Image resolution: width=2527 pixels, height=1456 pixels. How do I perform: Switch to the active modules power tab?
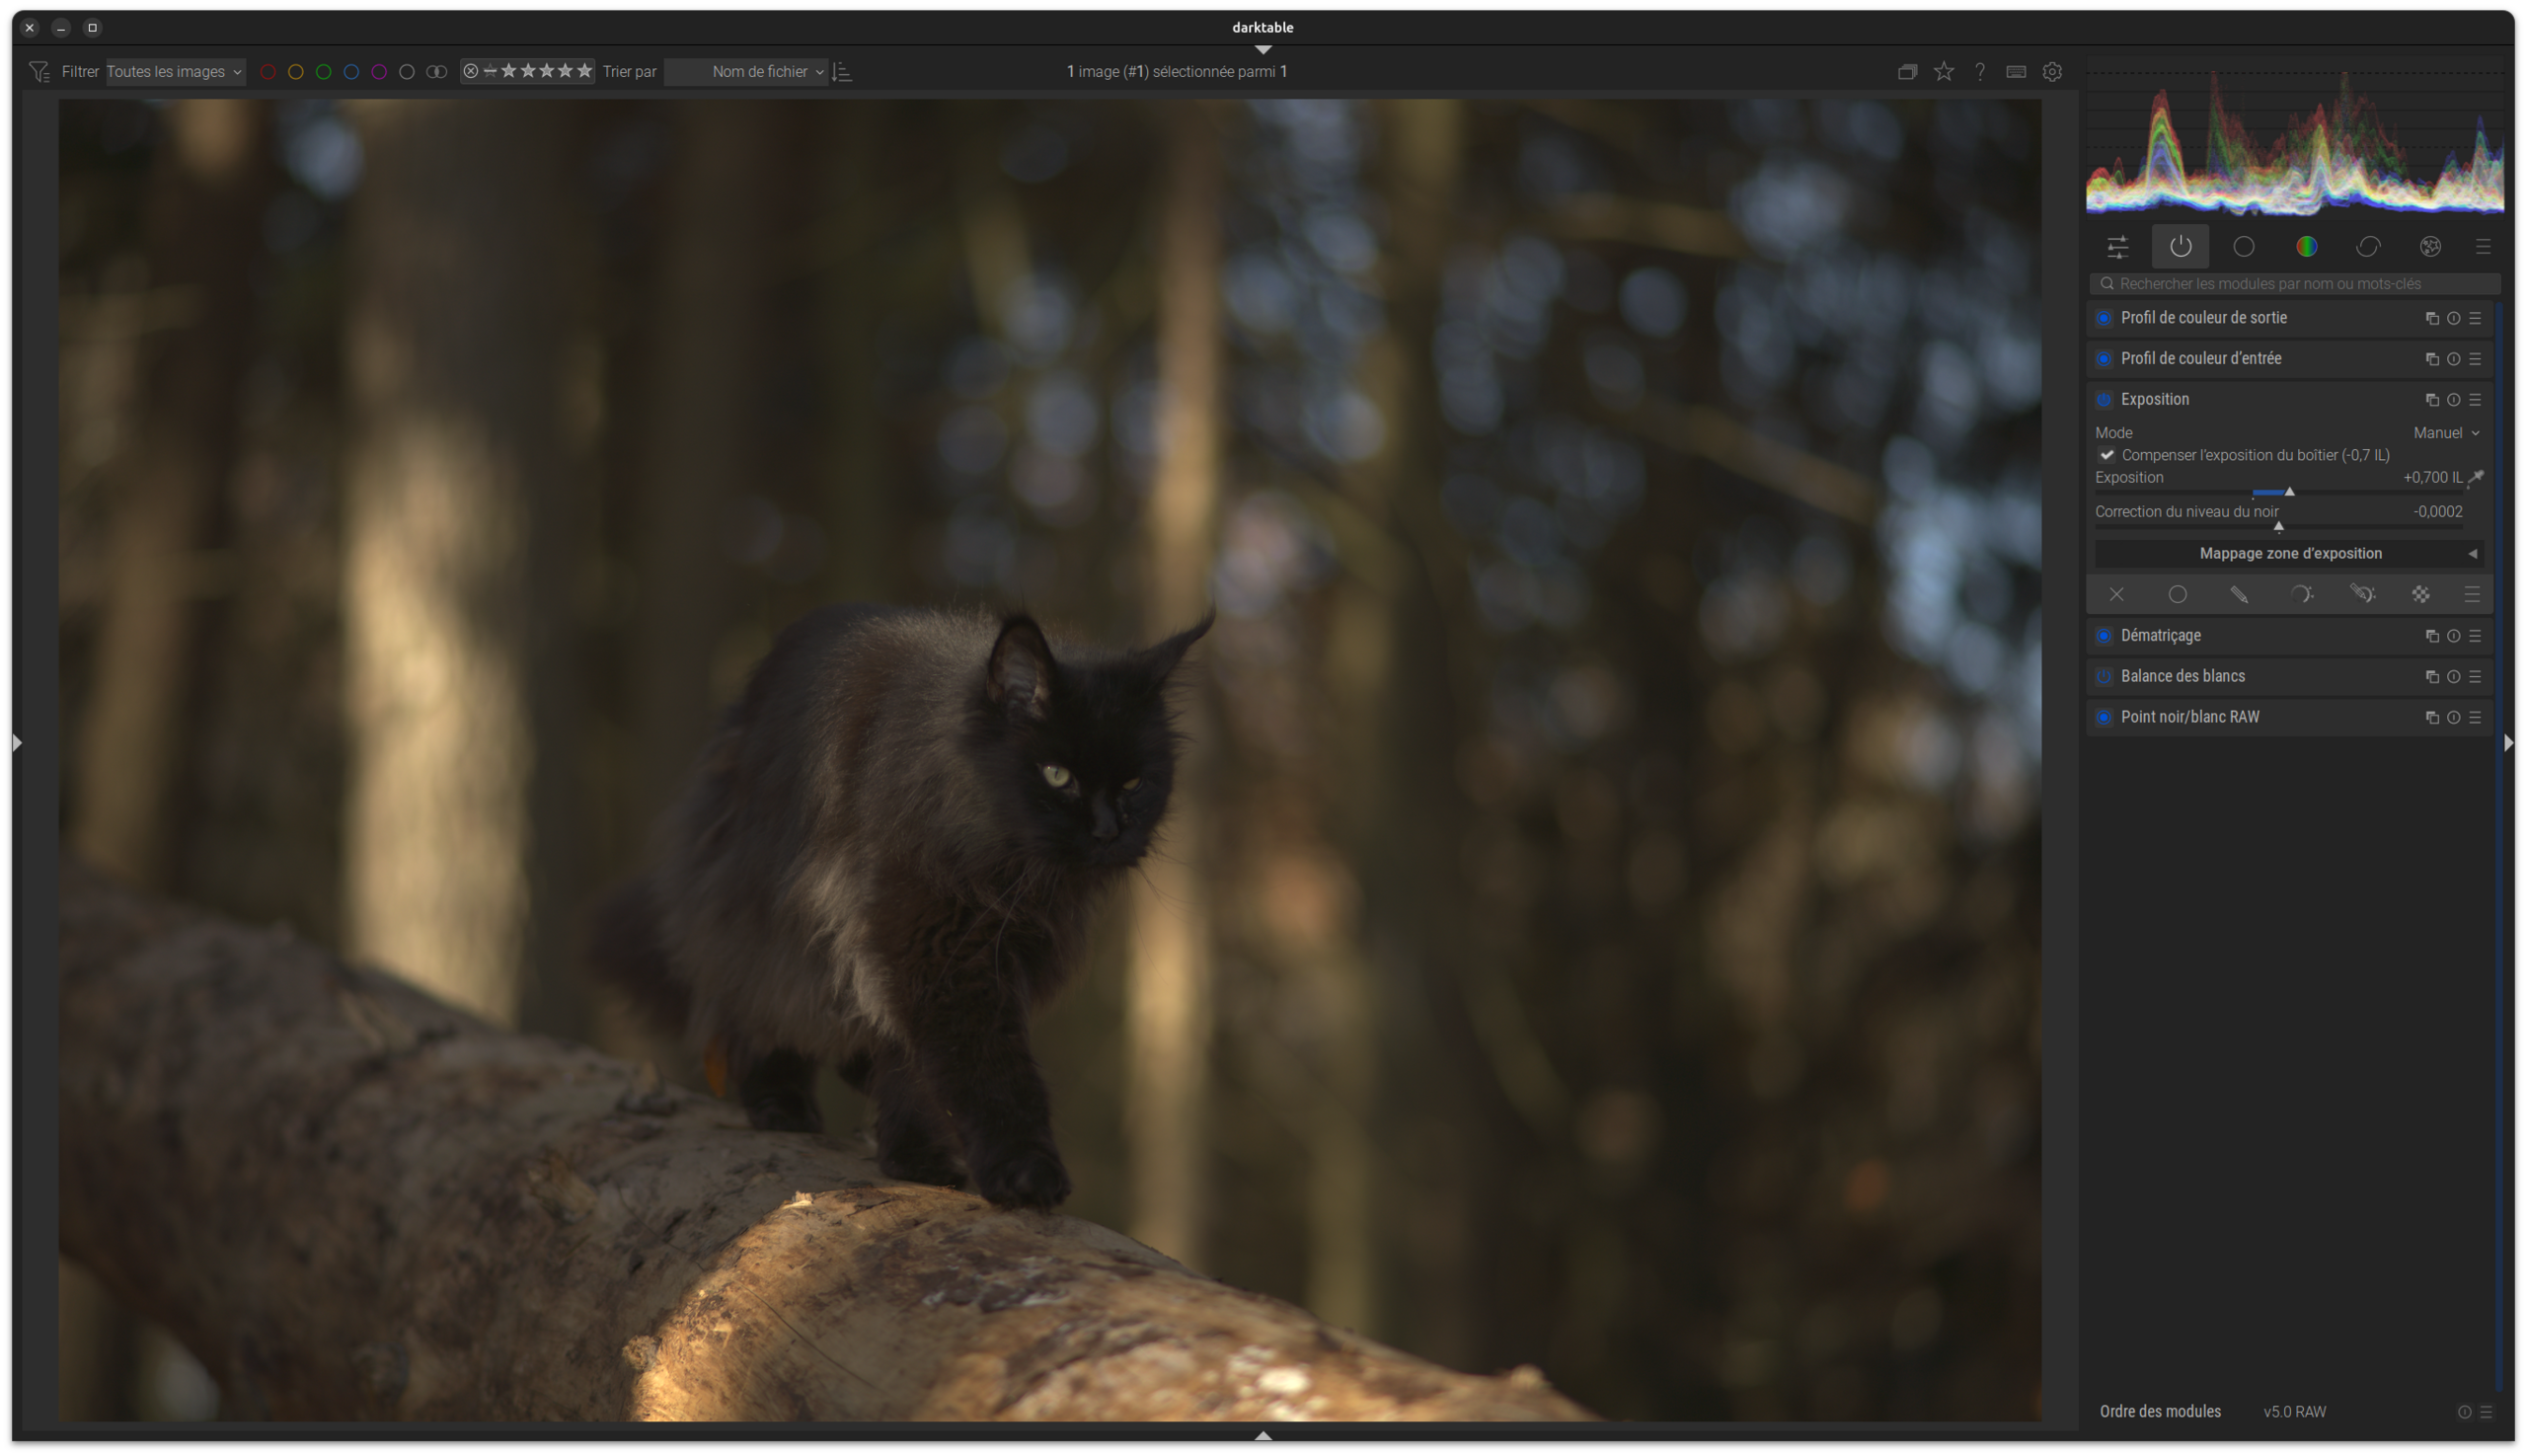pyautogui.click(x=2180, y=247)
